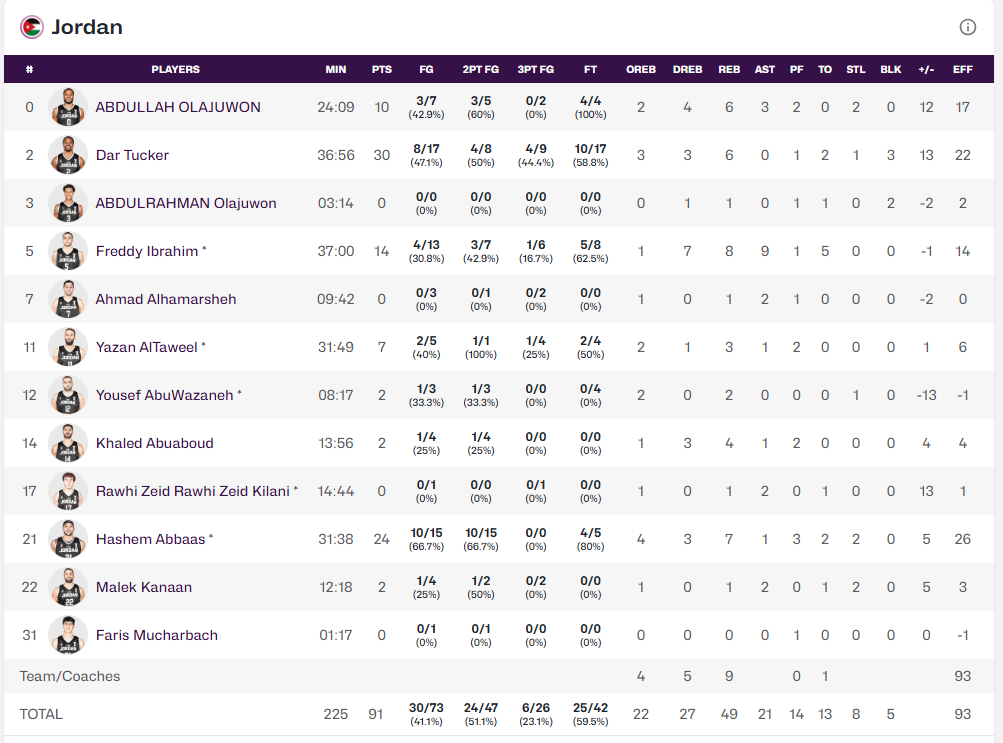Click the info icon beside Jordan header
The image size is (1003, 743).
click(967, 27)
